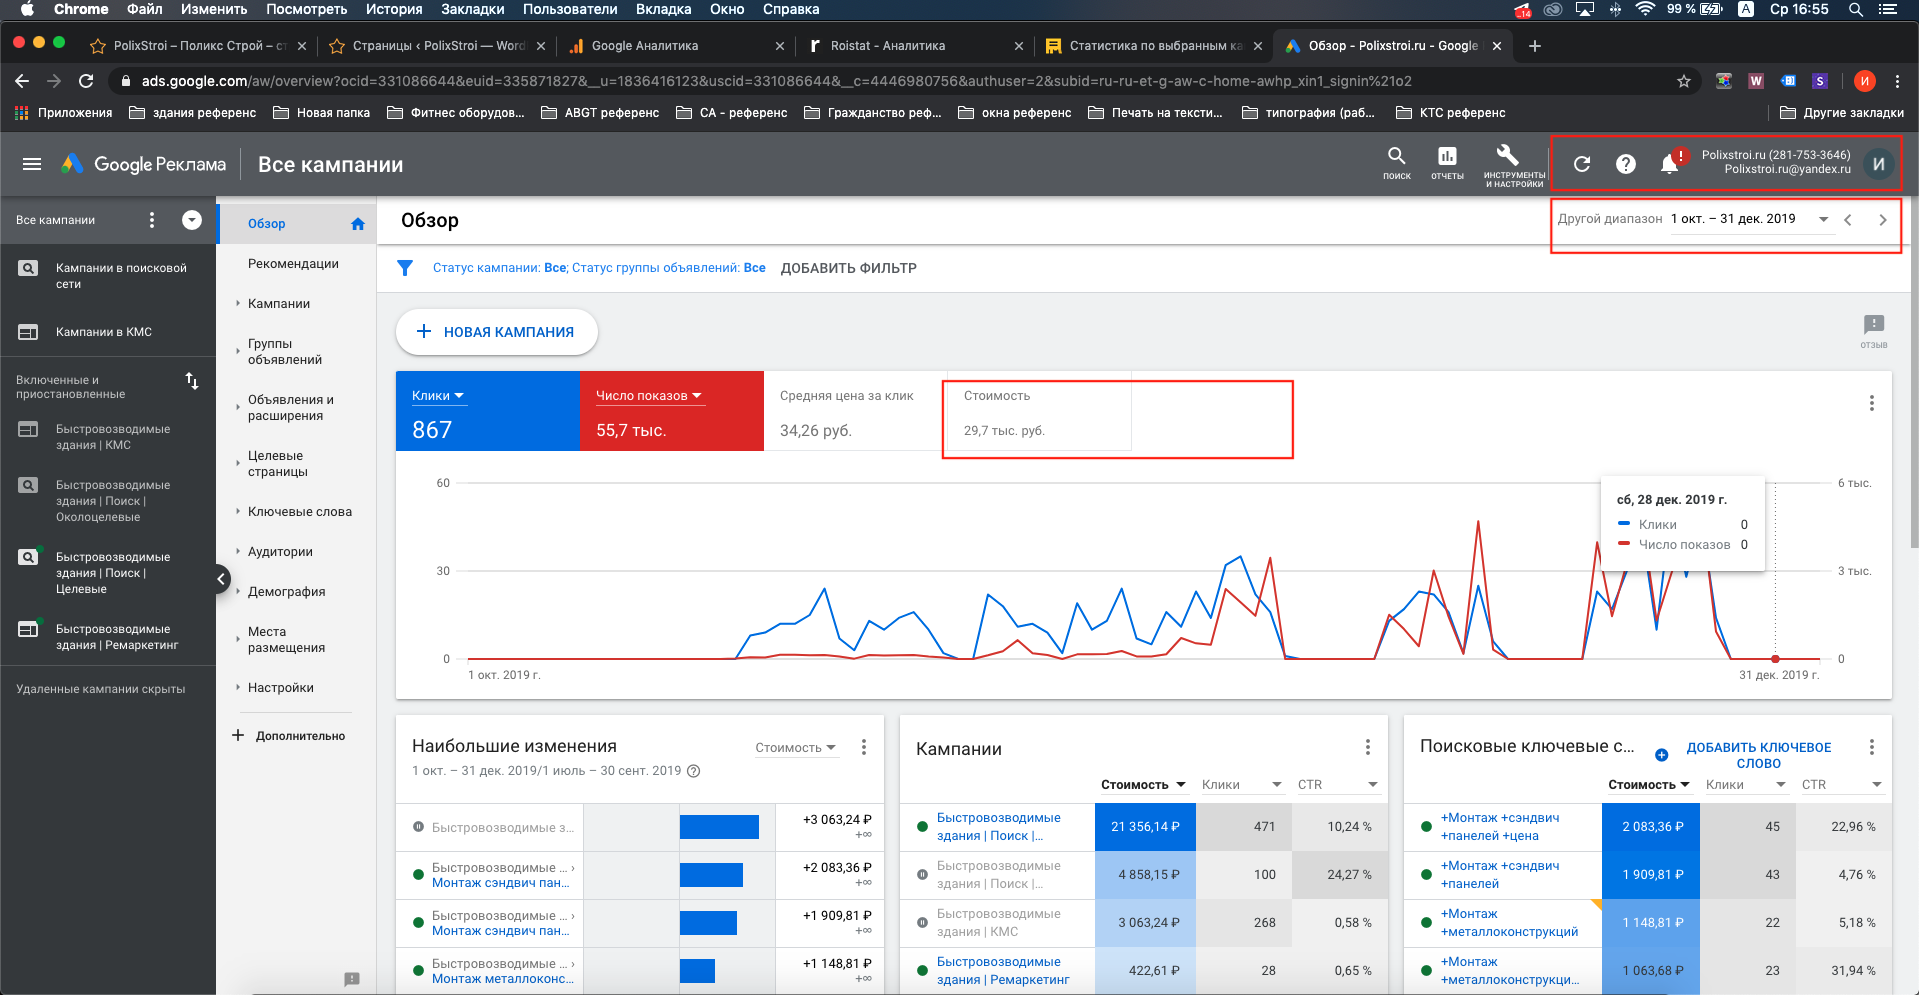Open the notifications bell
1919x995 pixels.
tap(1669, 164)
